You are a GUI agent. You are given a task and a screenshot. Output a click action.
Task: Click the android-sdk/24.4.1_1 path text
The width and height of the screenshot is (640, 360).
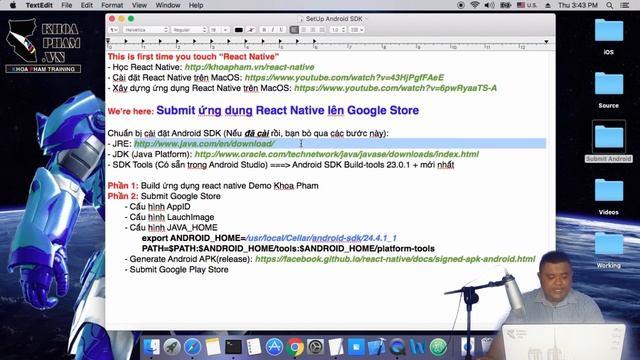(321, 238)
